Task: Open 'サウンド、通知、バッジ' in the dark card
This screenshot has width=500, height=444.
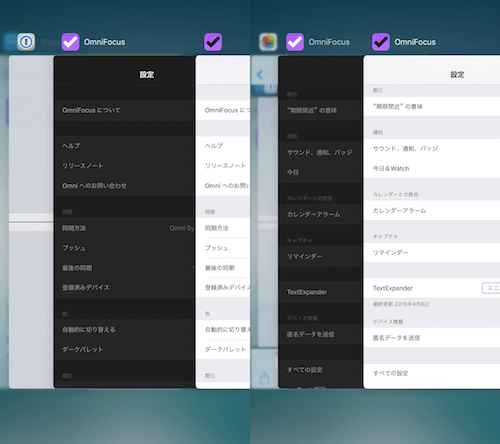Action: pos(321,152)
